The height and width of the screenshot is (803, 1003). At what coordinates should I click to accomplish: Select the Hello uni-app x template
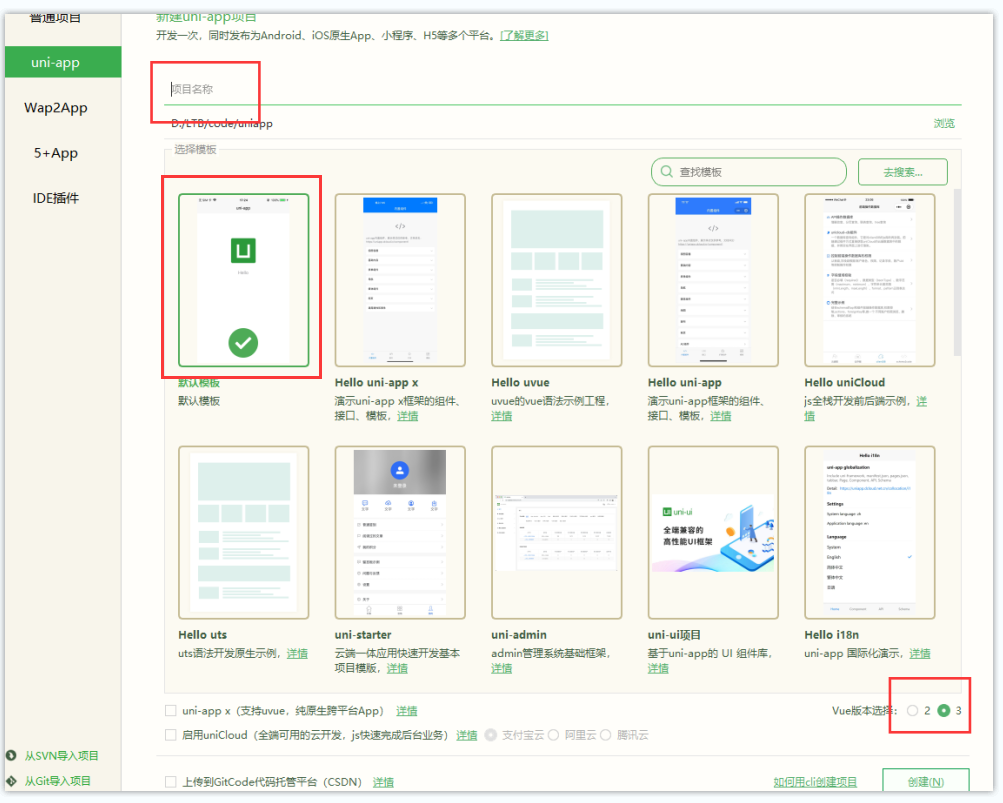[x=400, y=280]
